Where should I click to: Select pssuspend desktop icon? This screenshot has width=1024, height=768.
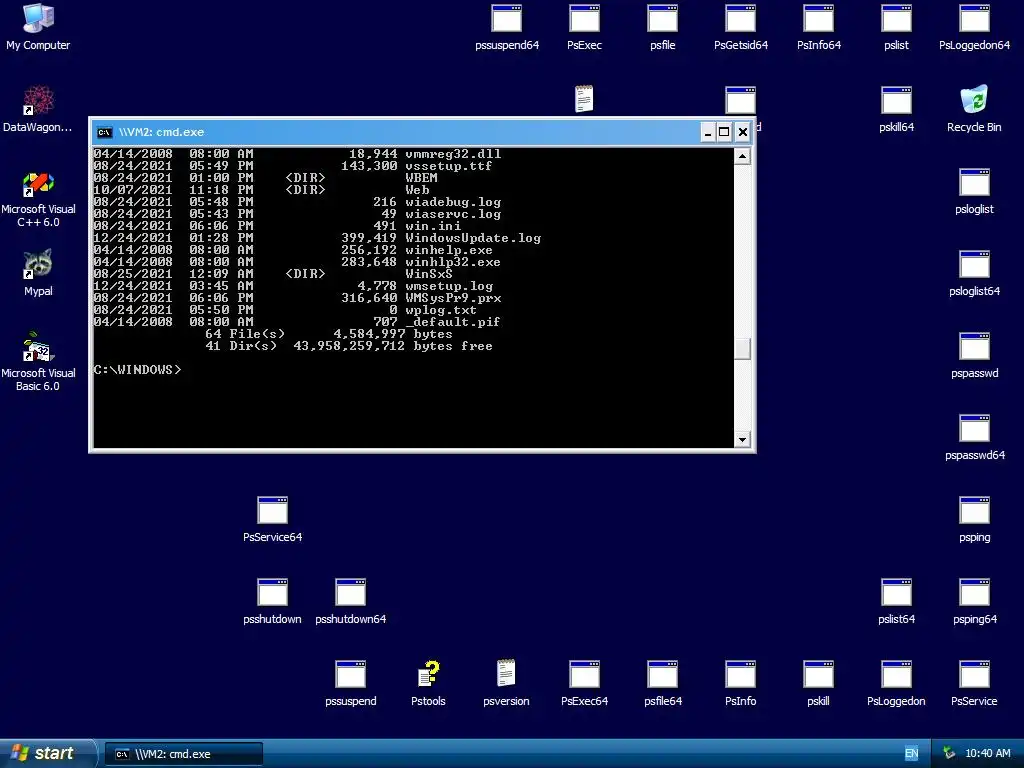pos(350,683)
